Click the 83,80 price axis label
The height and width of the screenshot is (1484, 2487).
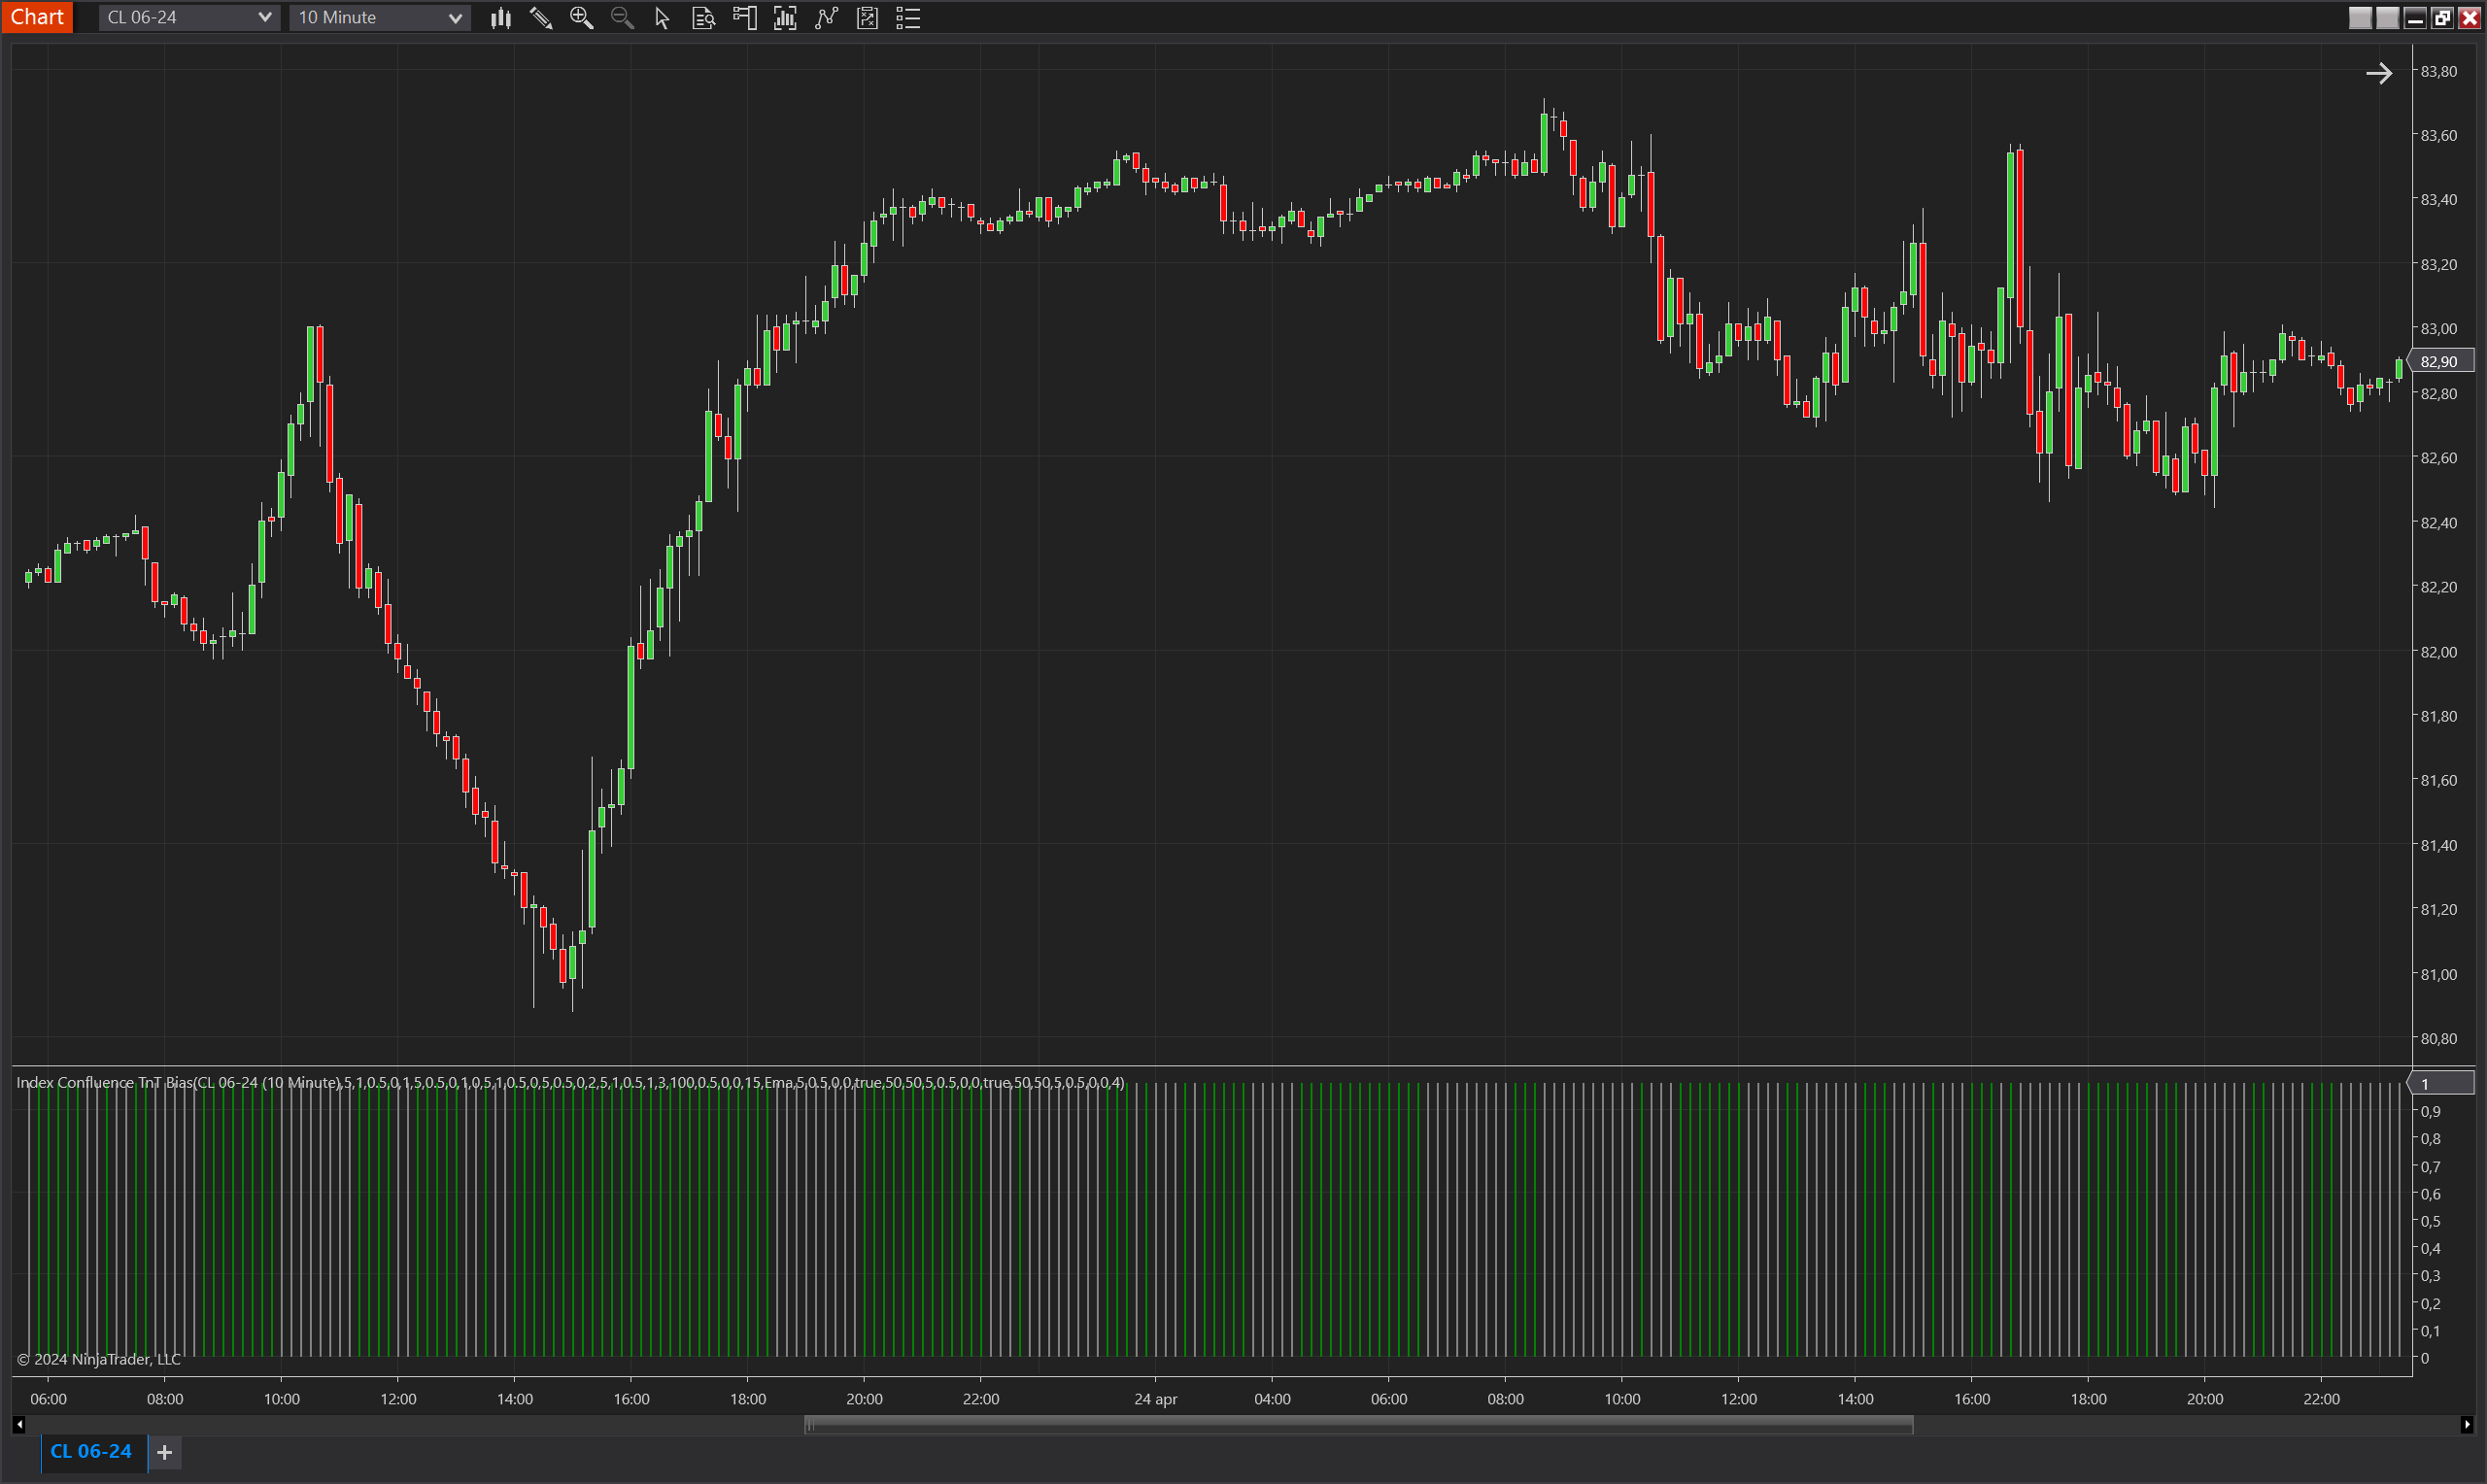tap(2438, 71)
